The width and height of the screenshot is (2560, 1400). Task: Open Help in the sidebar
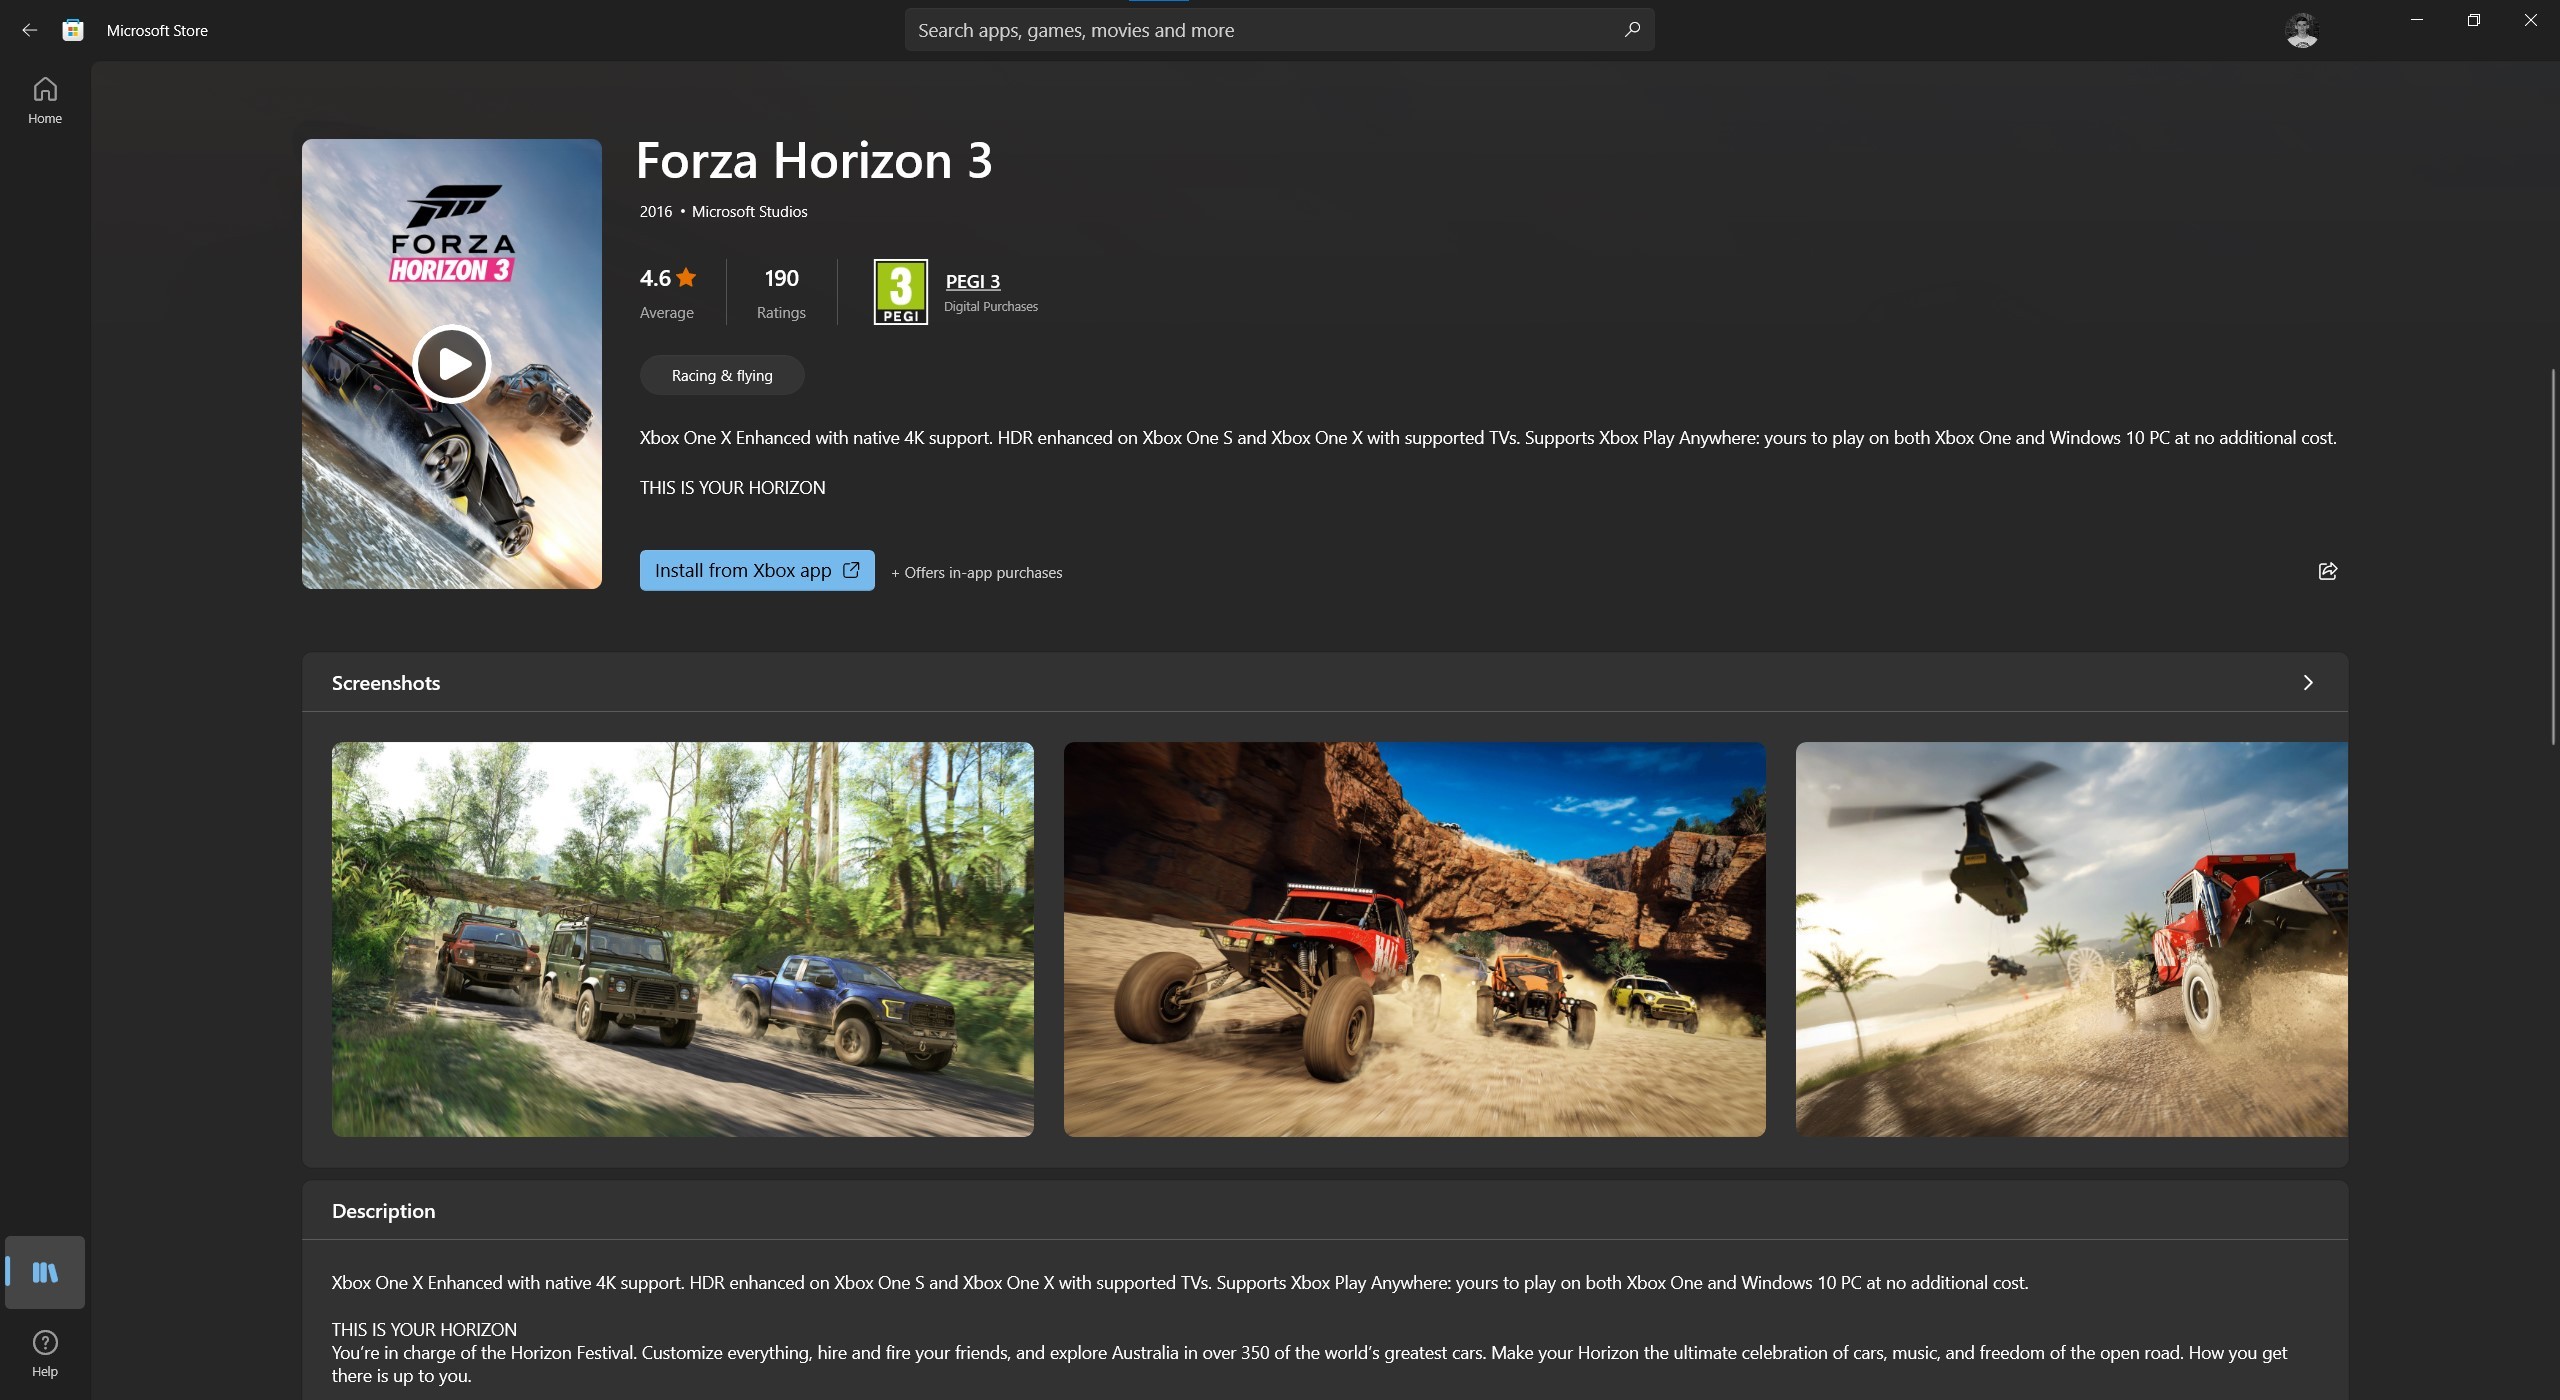click(x=45, y=1354)
